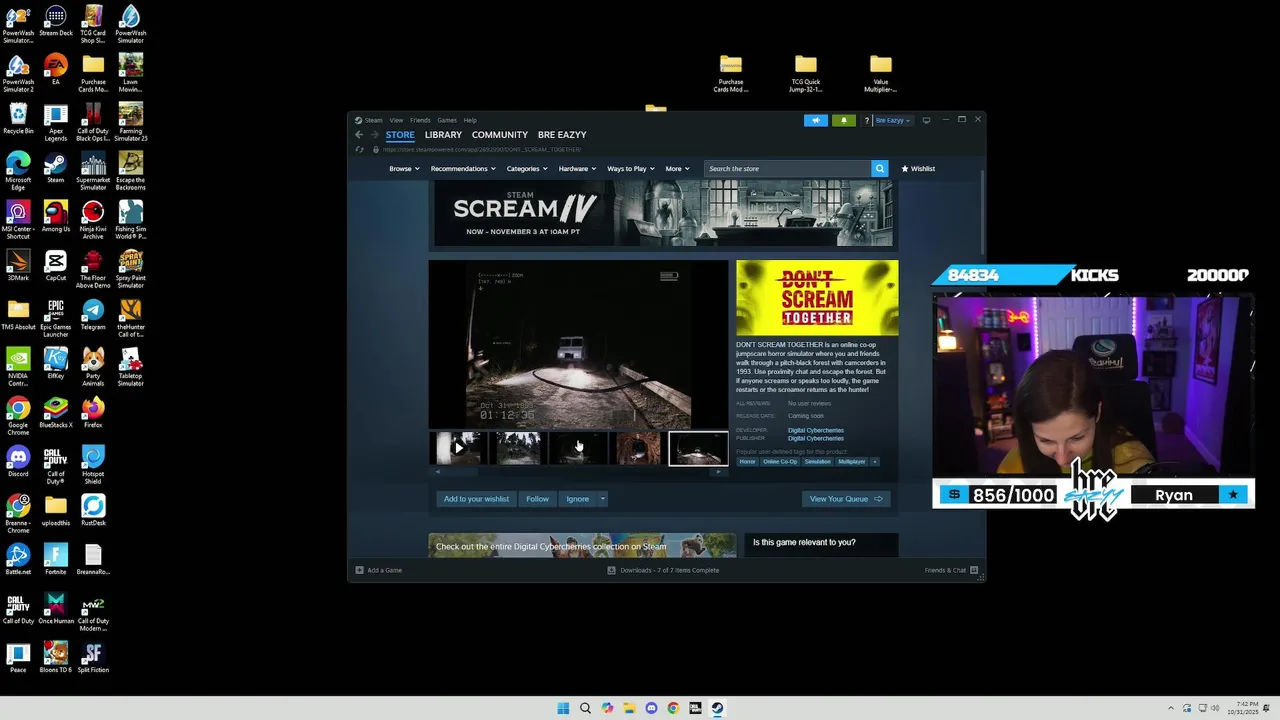Open Discord desktop shortcut

(x=18, y=462)
